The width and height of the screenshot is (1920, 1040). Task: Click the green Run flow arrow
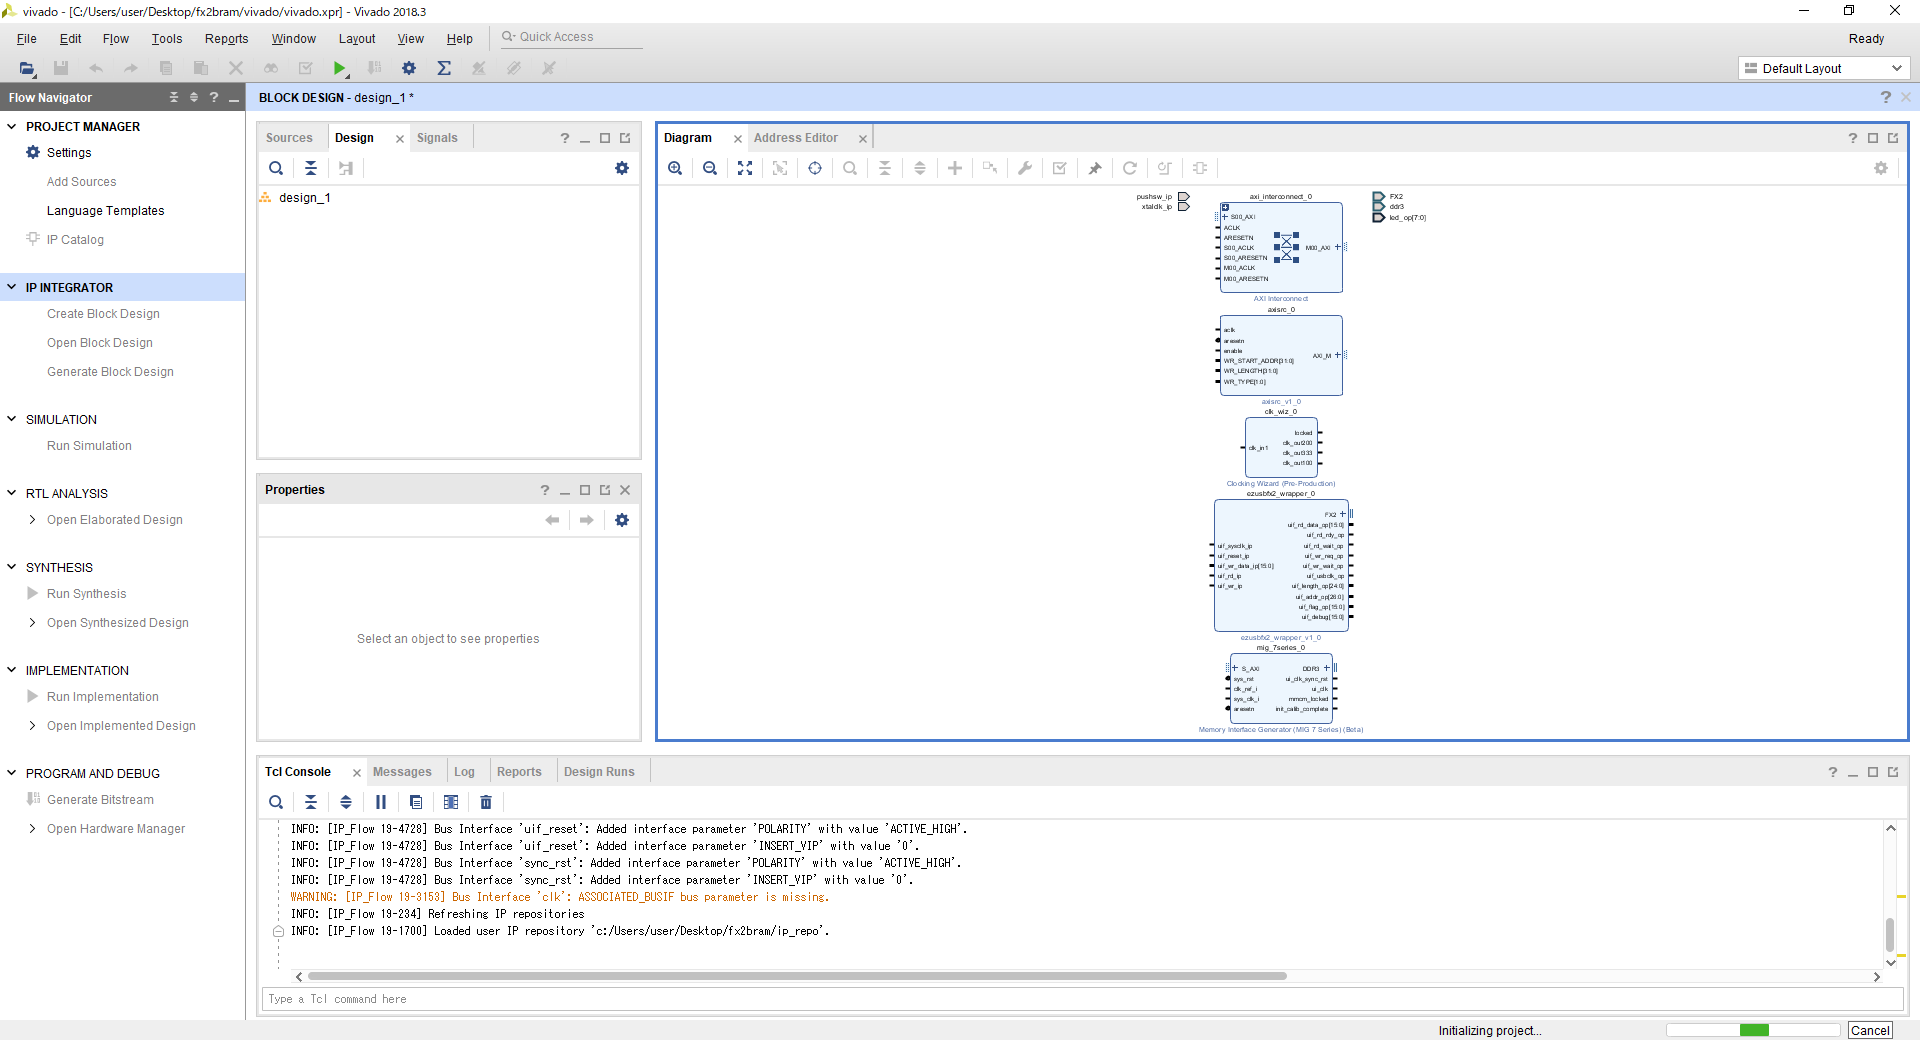[x=340, y=68]
